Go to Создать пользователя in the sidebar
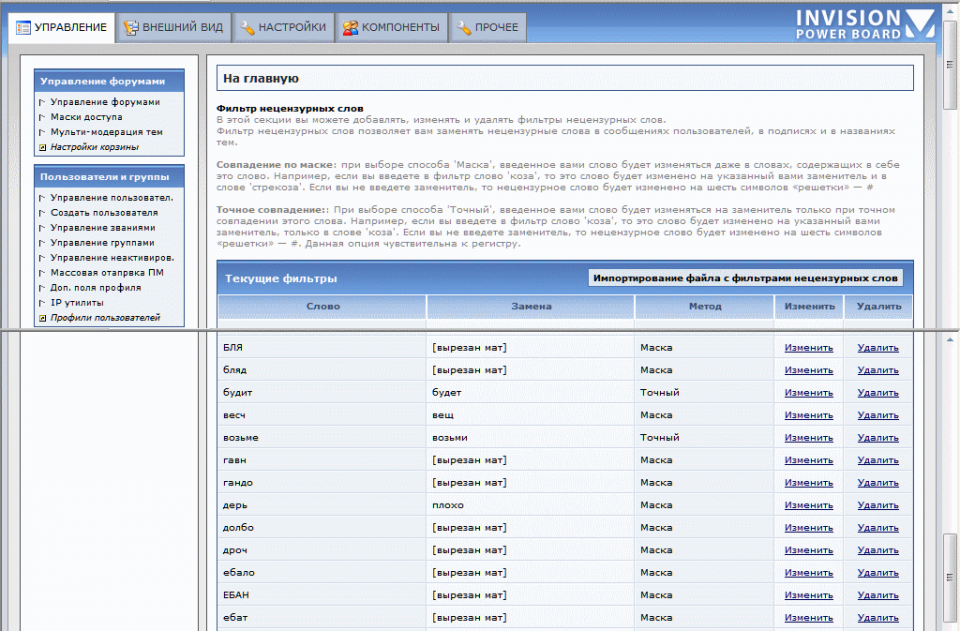This screenshot has width=960, height=631. 104,212
